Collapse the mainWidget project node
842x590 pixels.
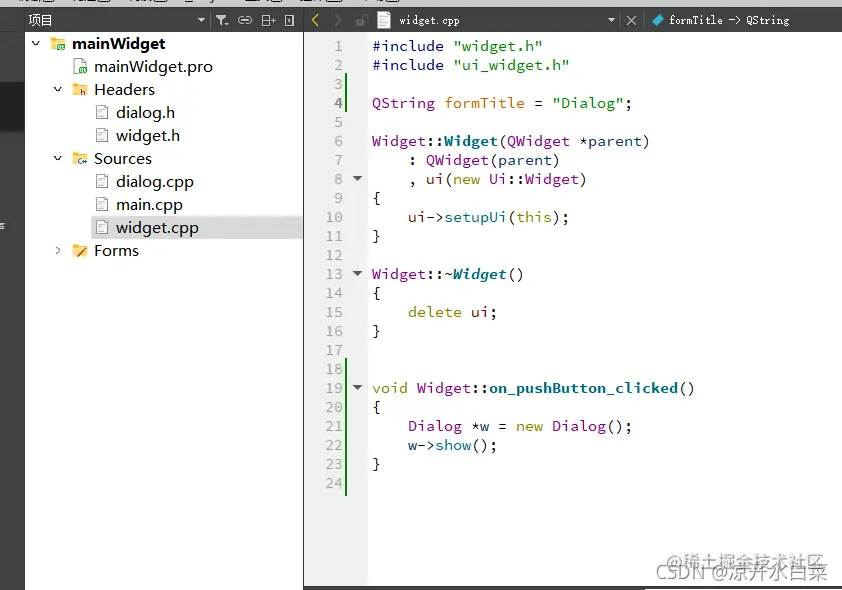[36, 43]
